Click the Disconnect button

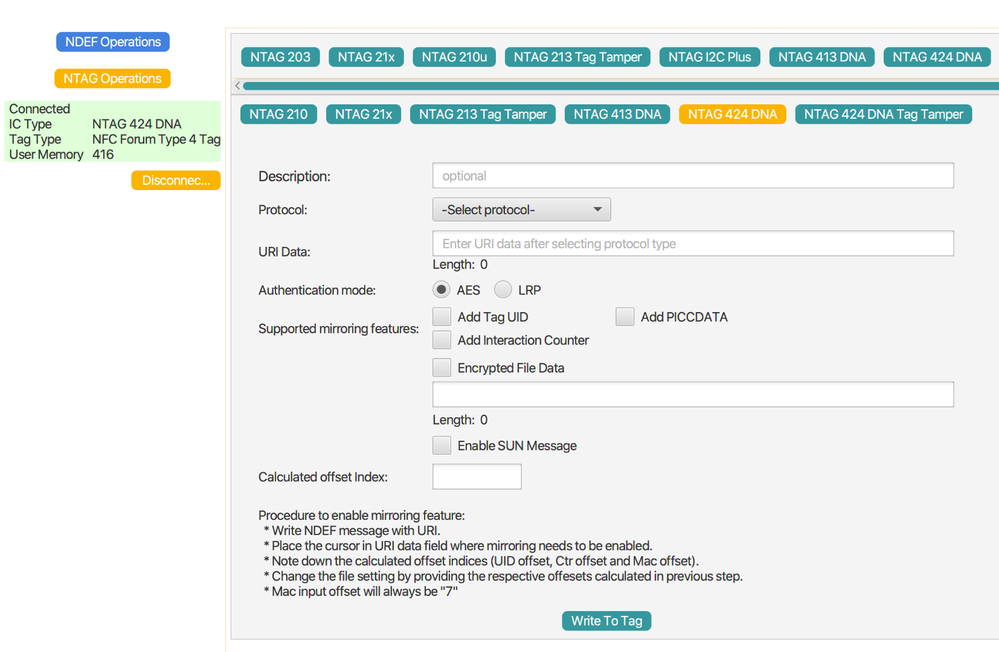(176, 180)
